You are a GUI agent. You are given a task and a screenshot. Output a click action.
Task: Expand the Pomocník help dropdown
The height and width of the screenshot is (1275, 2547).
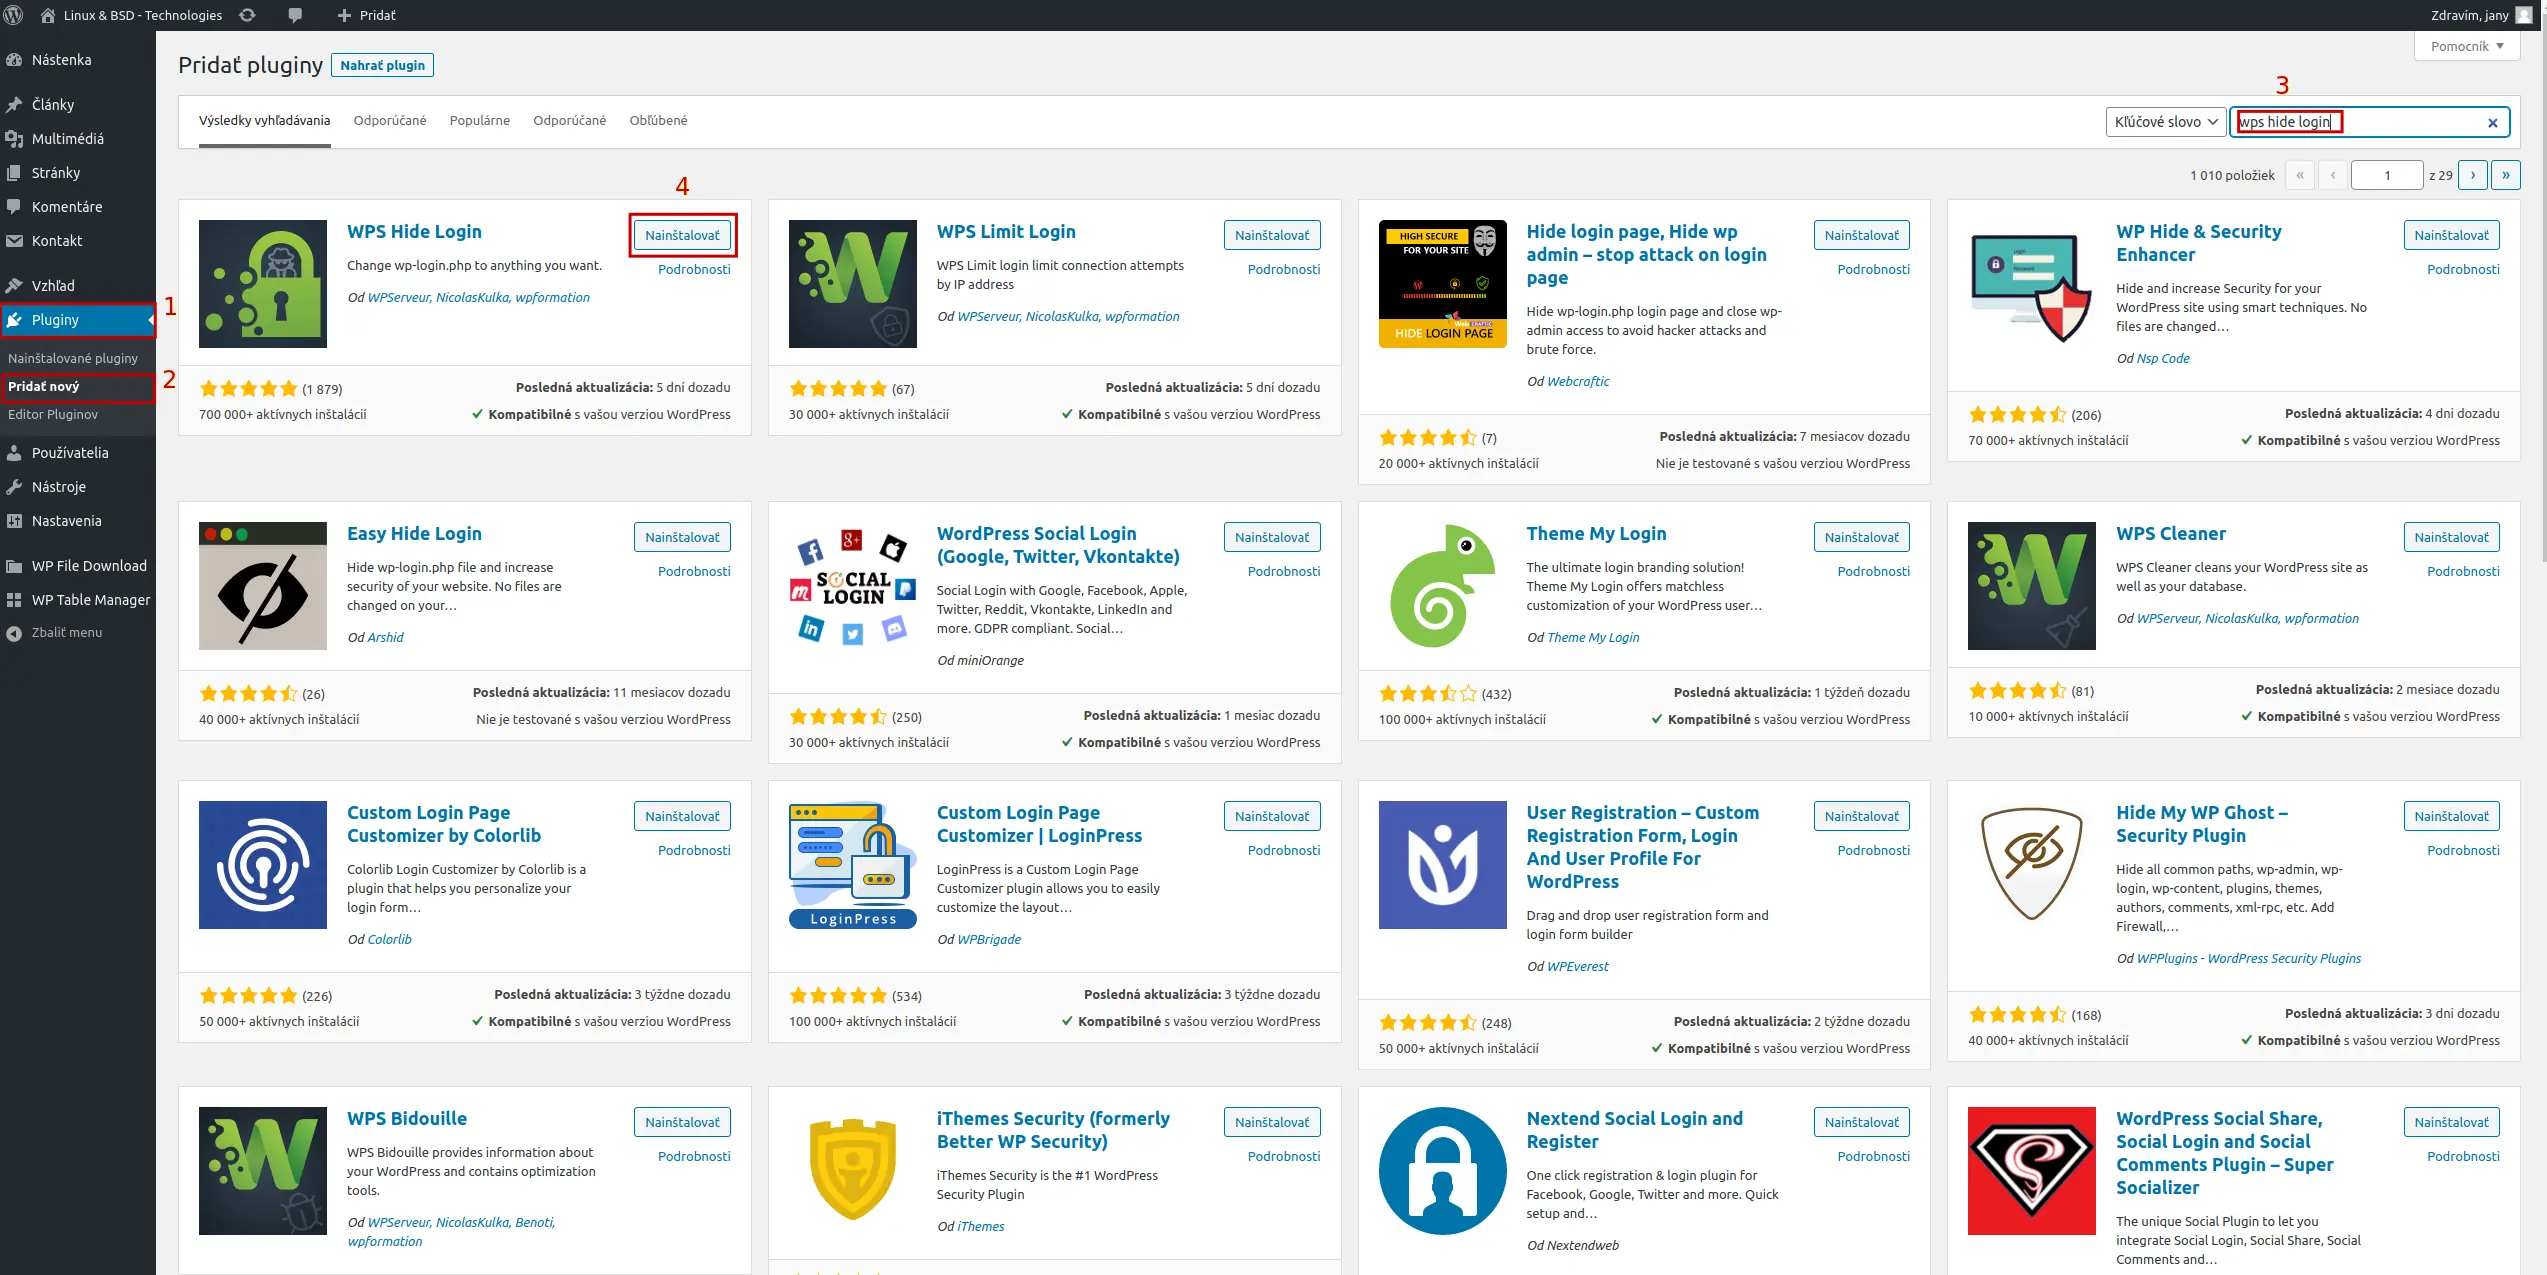coord(2467,46)
